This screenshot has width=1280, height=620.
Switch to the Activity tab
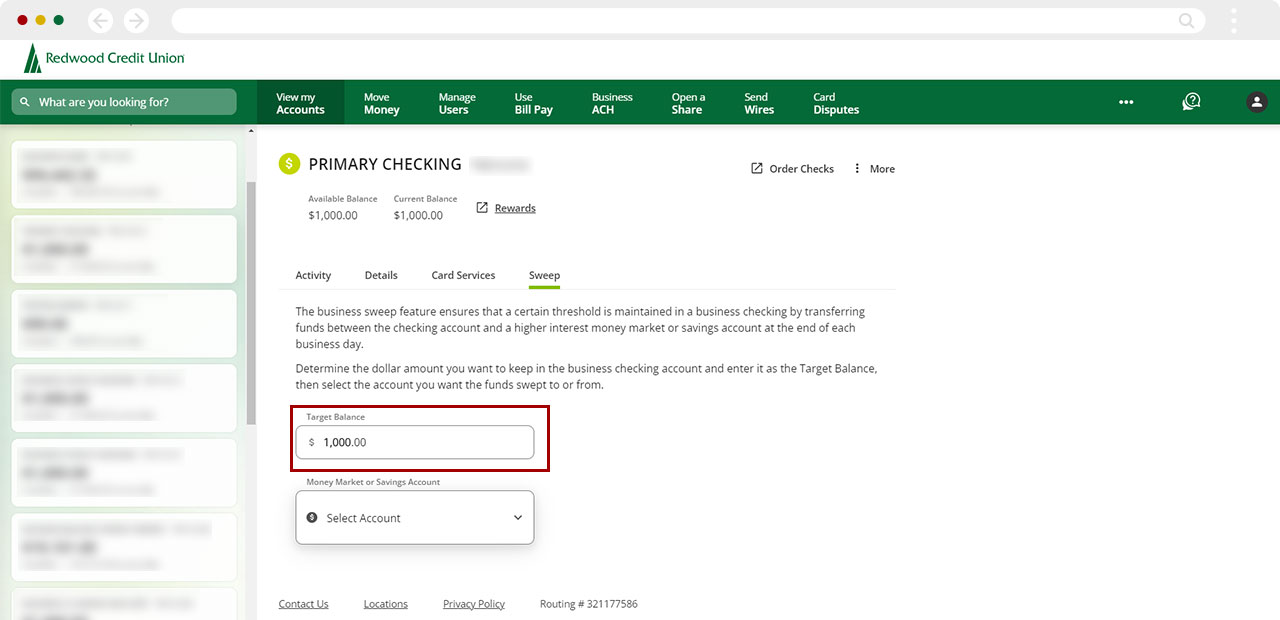(313, 275)
